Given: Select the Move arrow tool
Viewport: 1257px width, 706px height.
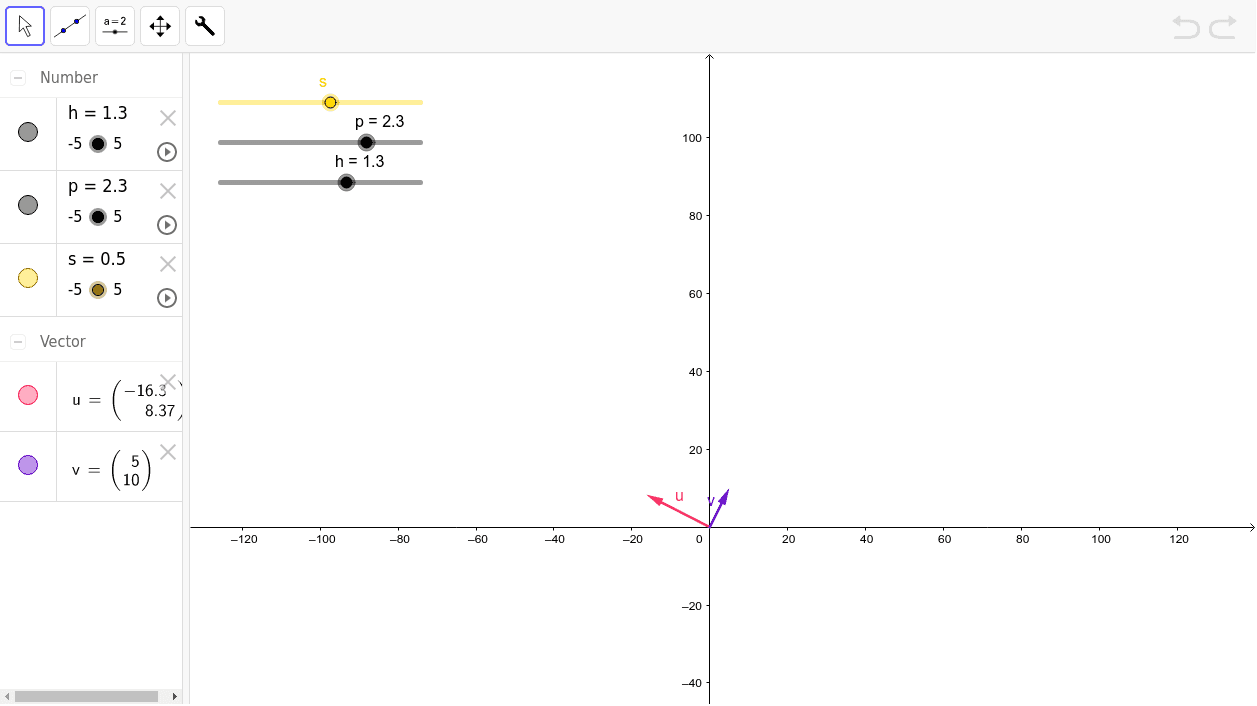Looking at the screenshot, I should point(25,26).
